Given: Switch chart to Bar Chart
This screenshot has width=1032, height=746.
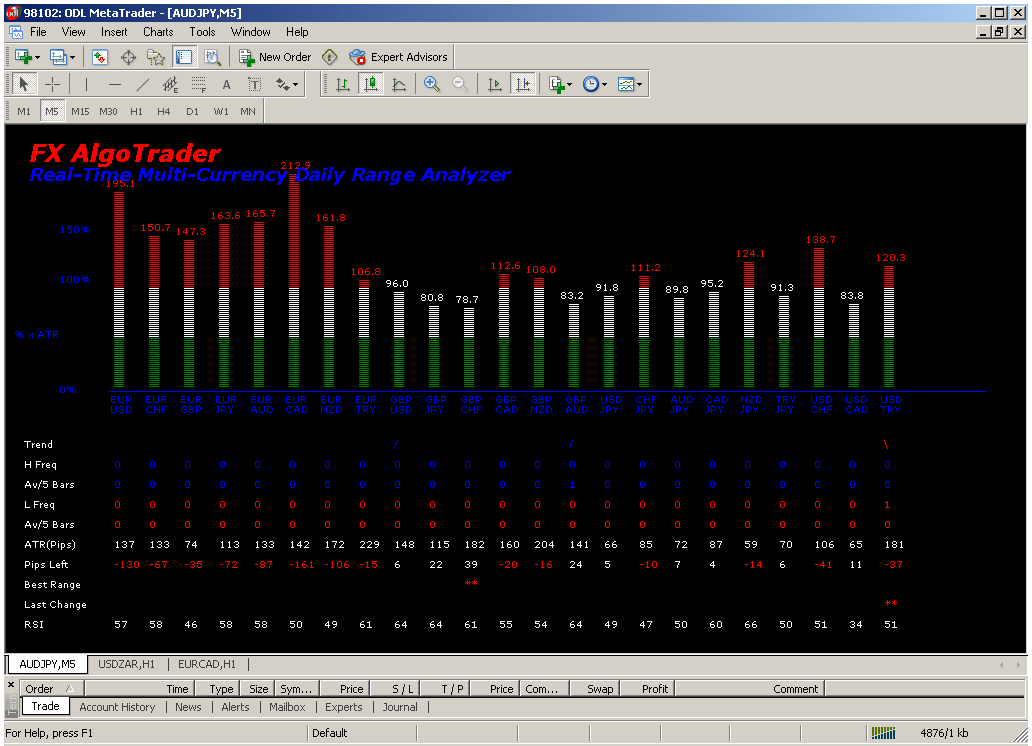Looking at the screenshot, I should [x=343, y=84].
